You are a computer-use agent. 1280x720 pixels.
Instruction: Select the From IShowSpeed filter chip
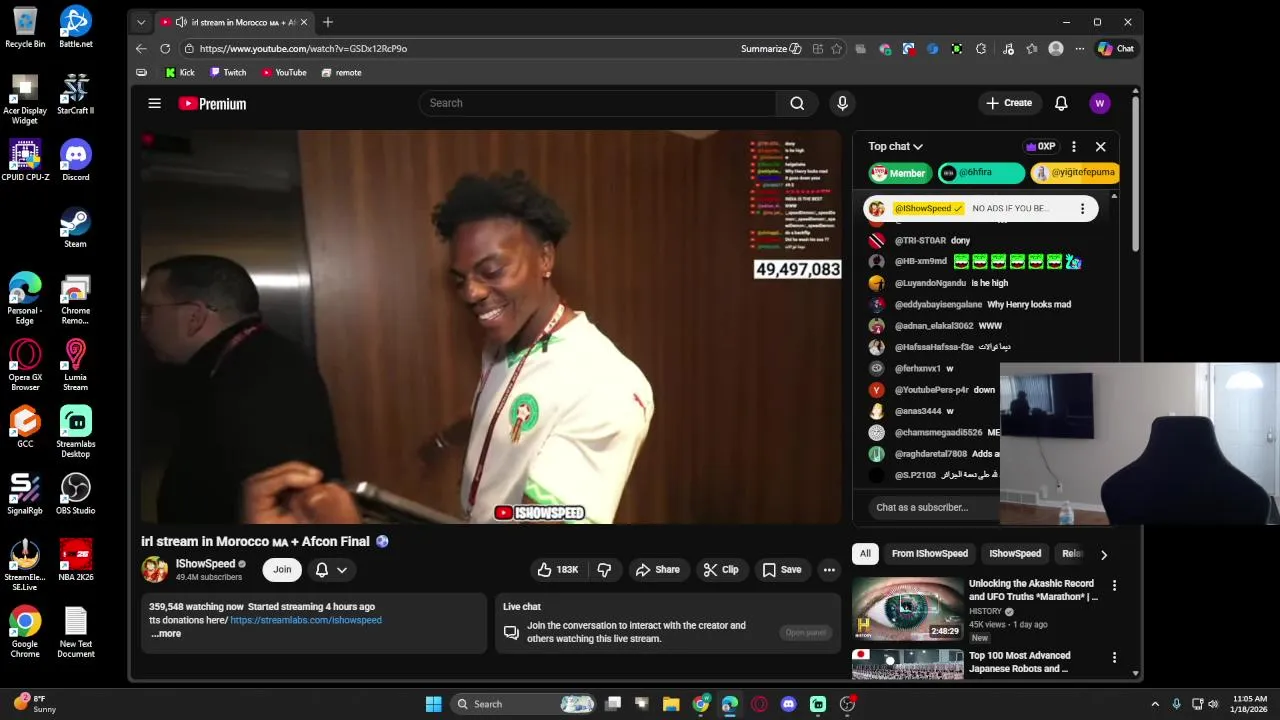pos(930,554)
